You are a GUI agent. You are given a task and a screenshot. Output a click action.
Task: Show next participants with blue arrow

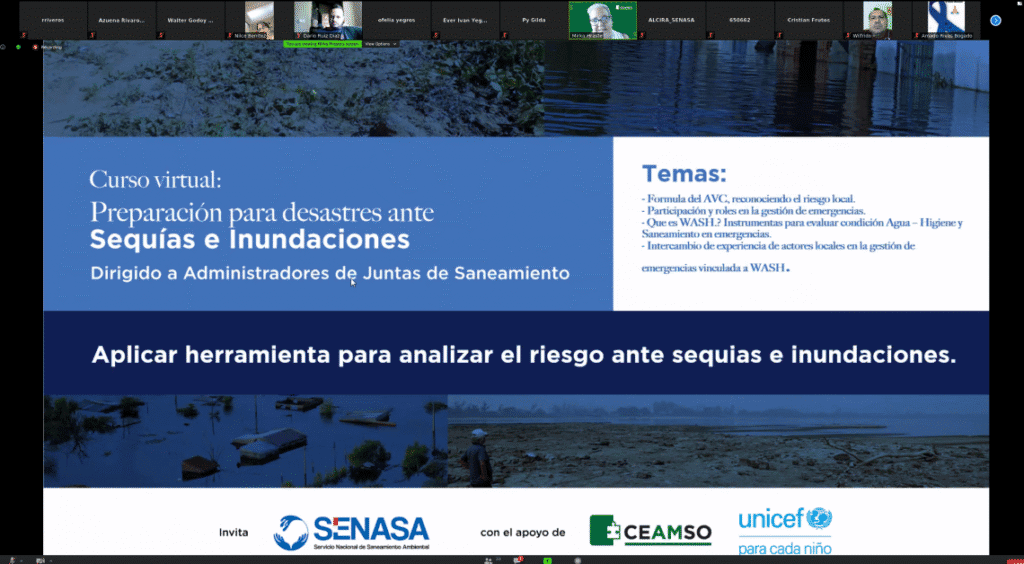coord(995,20)
